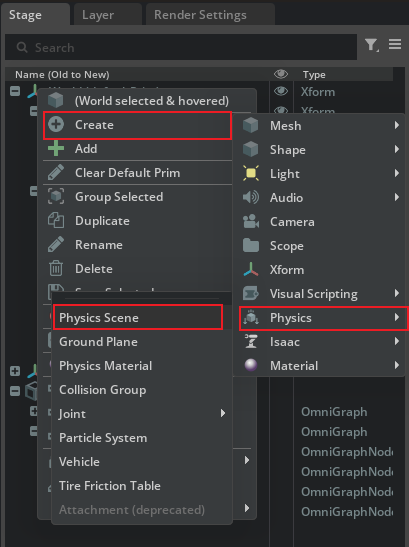Click the Camera icon in submenu

click(251, 221)
